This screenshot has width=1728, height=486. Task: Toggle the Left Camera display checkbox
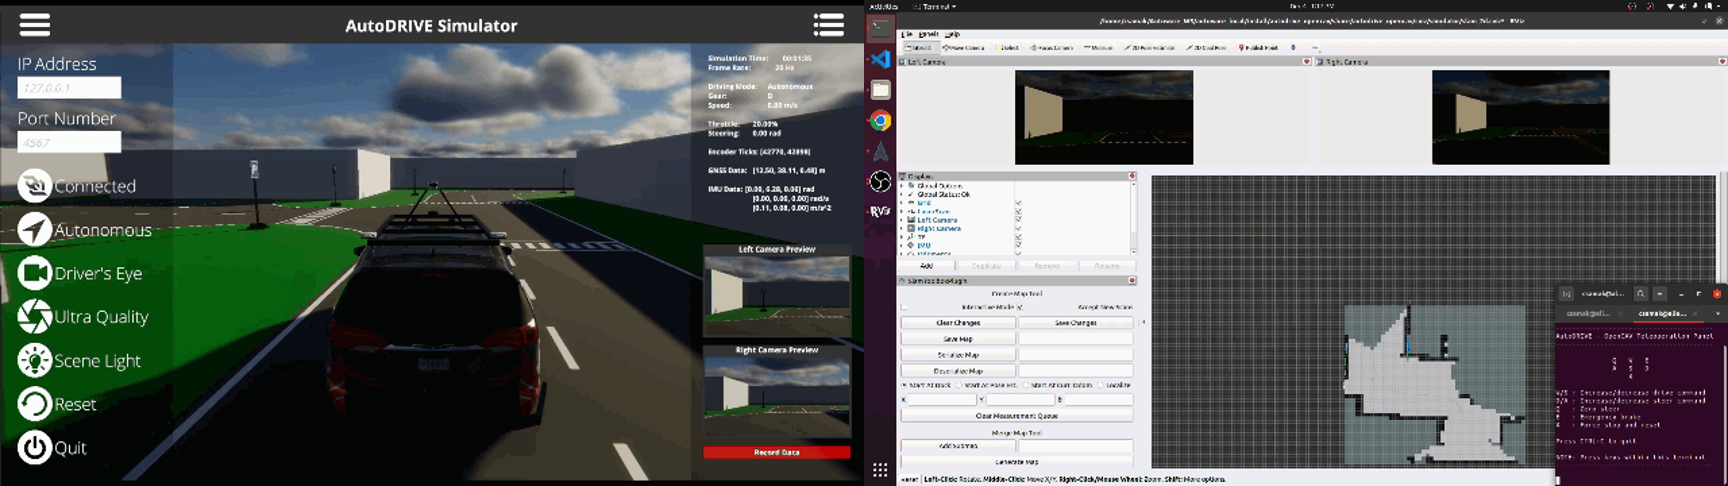[x=1018, y=220]
